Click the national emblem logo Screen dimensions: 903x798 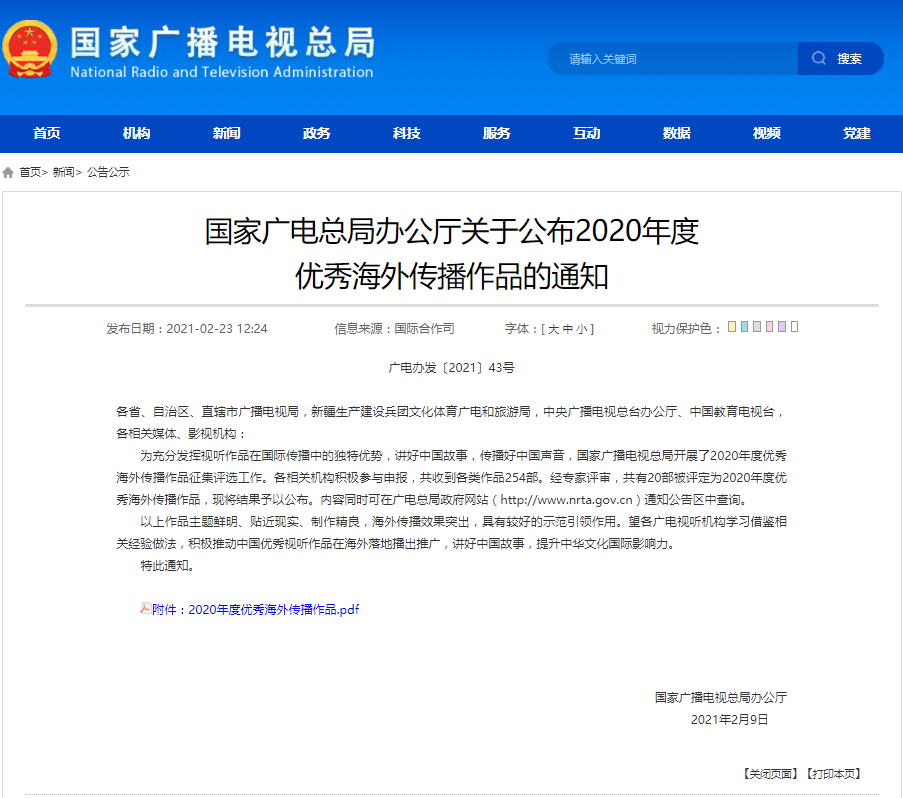click(x=30, y=50)
